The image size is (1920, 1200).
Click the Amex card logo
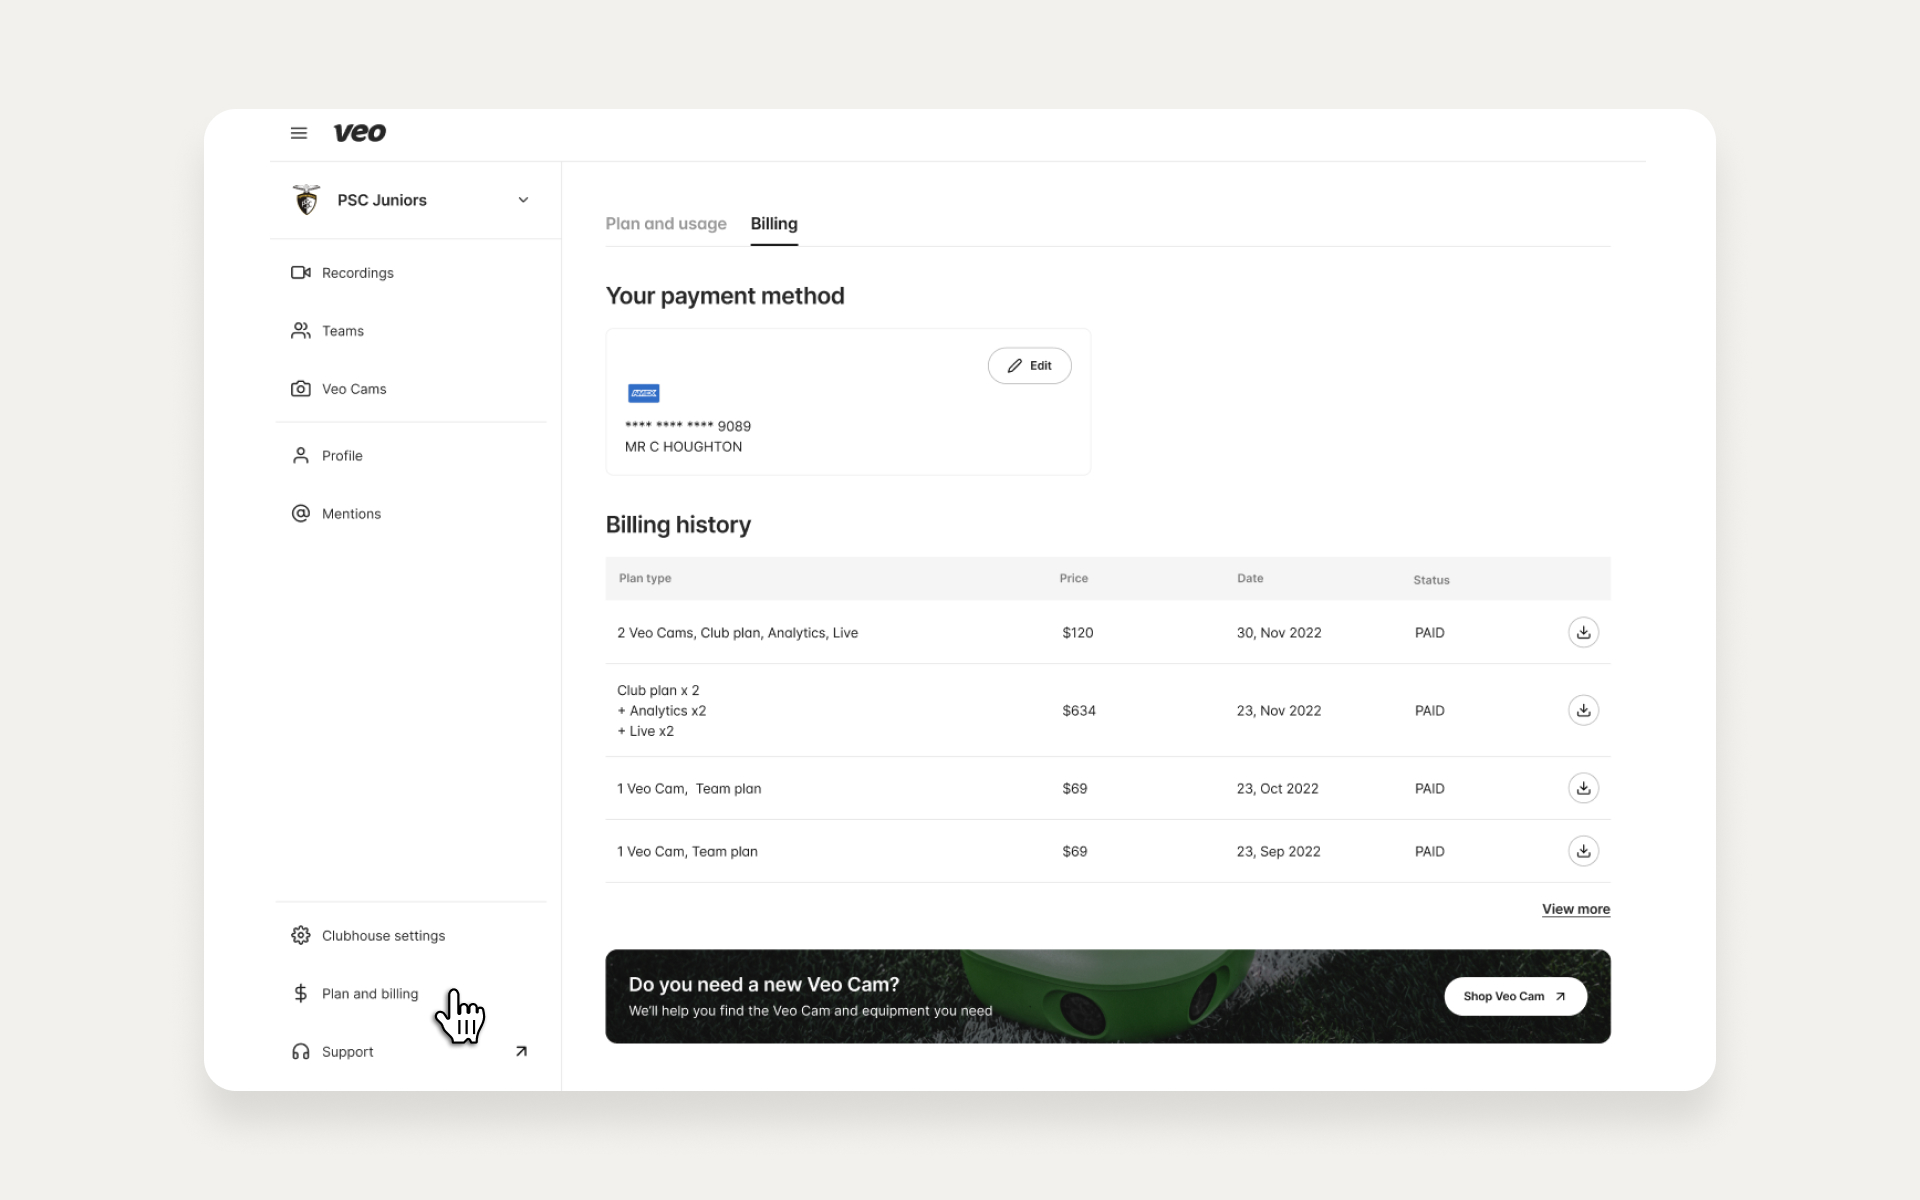(x=643, y=393)
